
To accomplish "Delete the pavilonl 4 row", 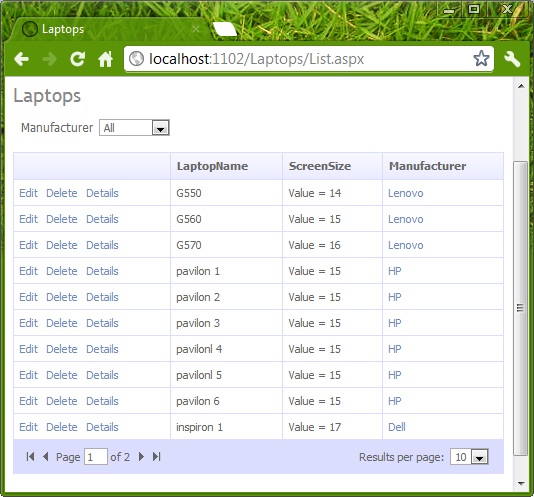I will click(62, 349).
